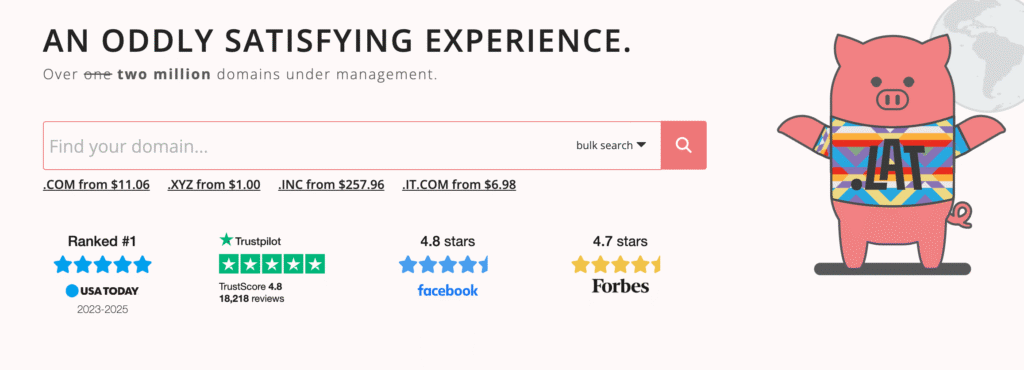The height and width of the screenshot is (370, 1024).
Task: Click the Ranked #1 label
Action: (102, 241)
